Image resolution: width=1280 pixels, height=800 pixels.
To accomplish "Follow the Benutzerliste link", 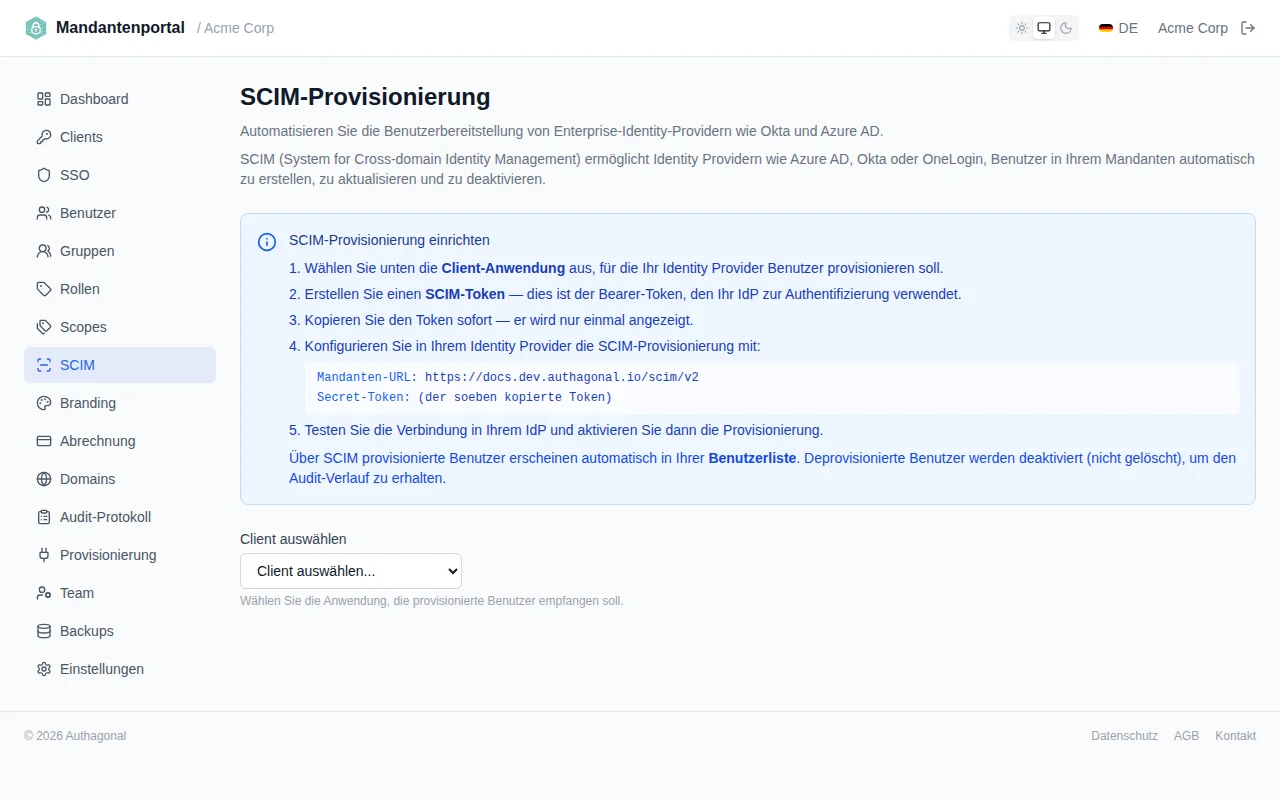I will click(x=752, y=458).
